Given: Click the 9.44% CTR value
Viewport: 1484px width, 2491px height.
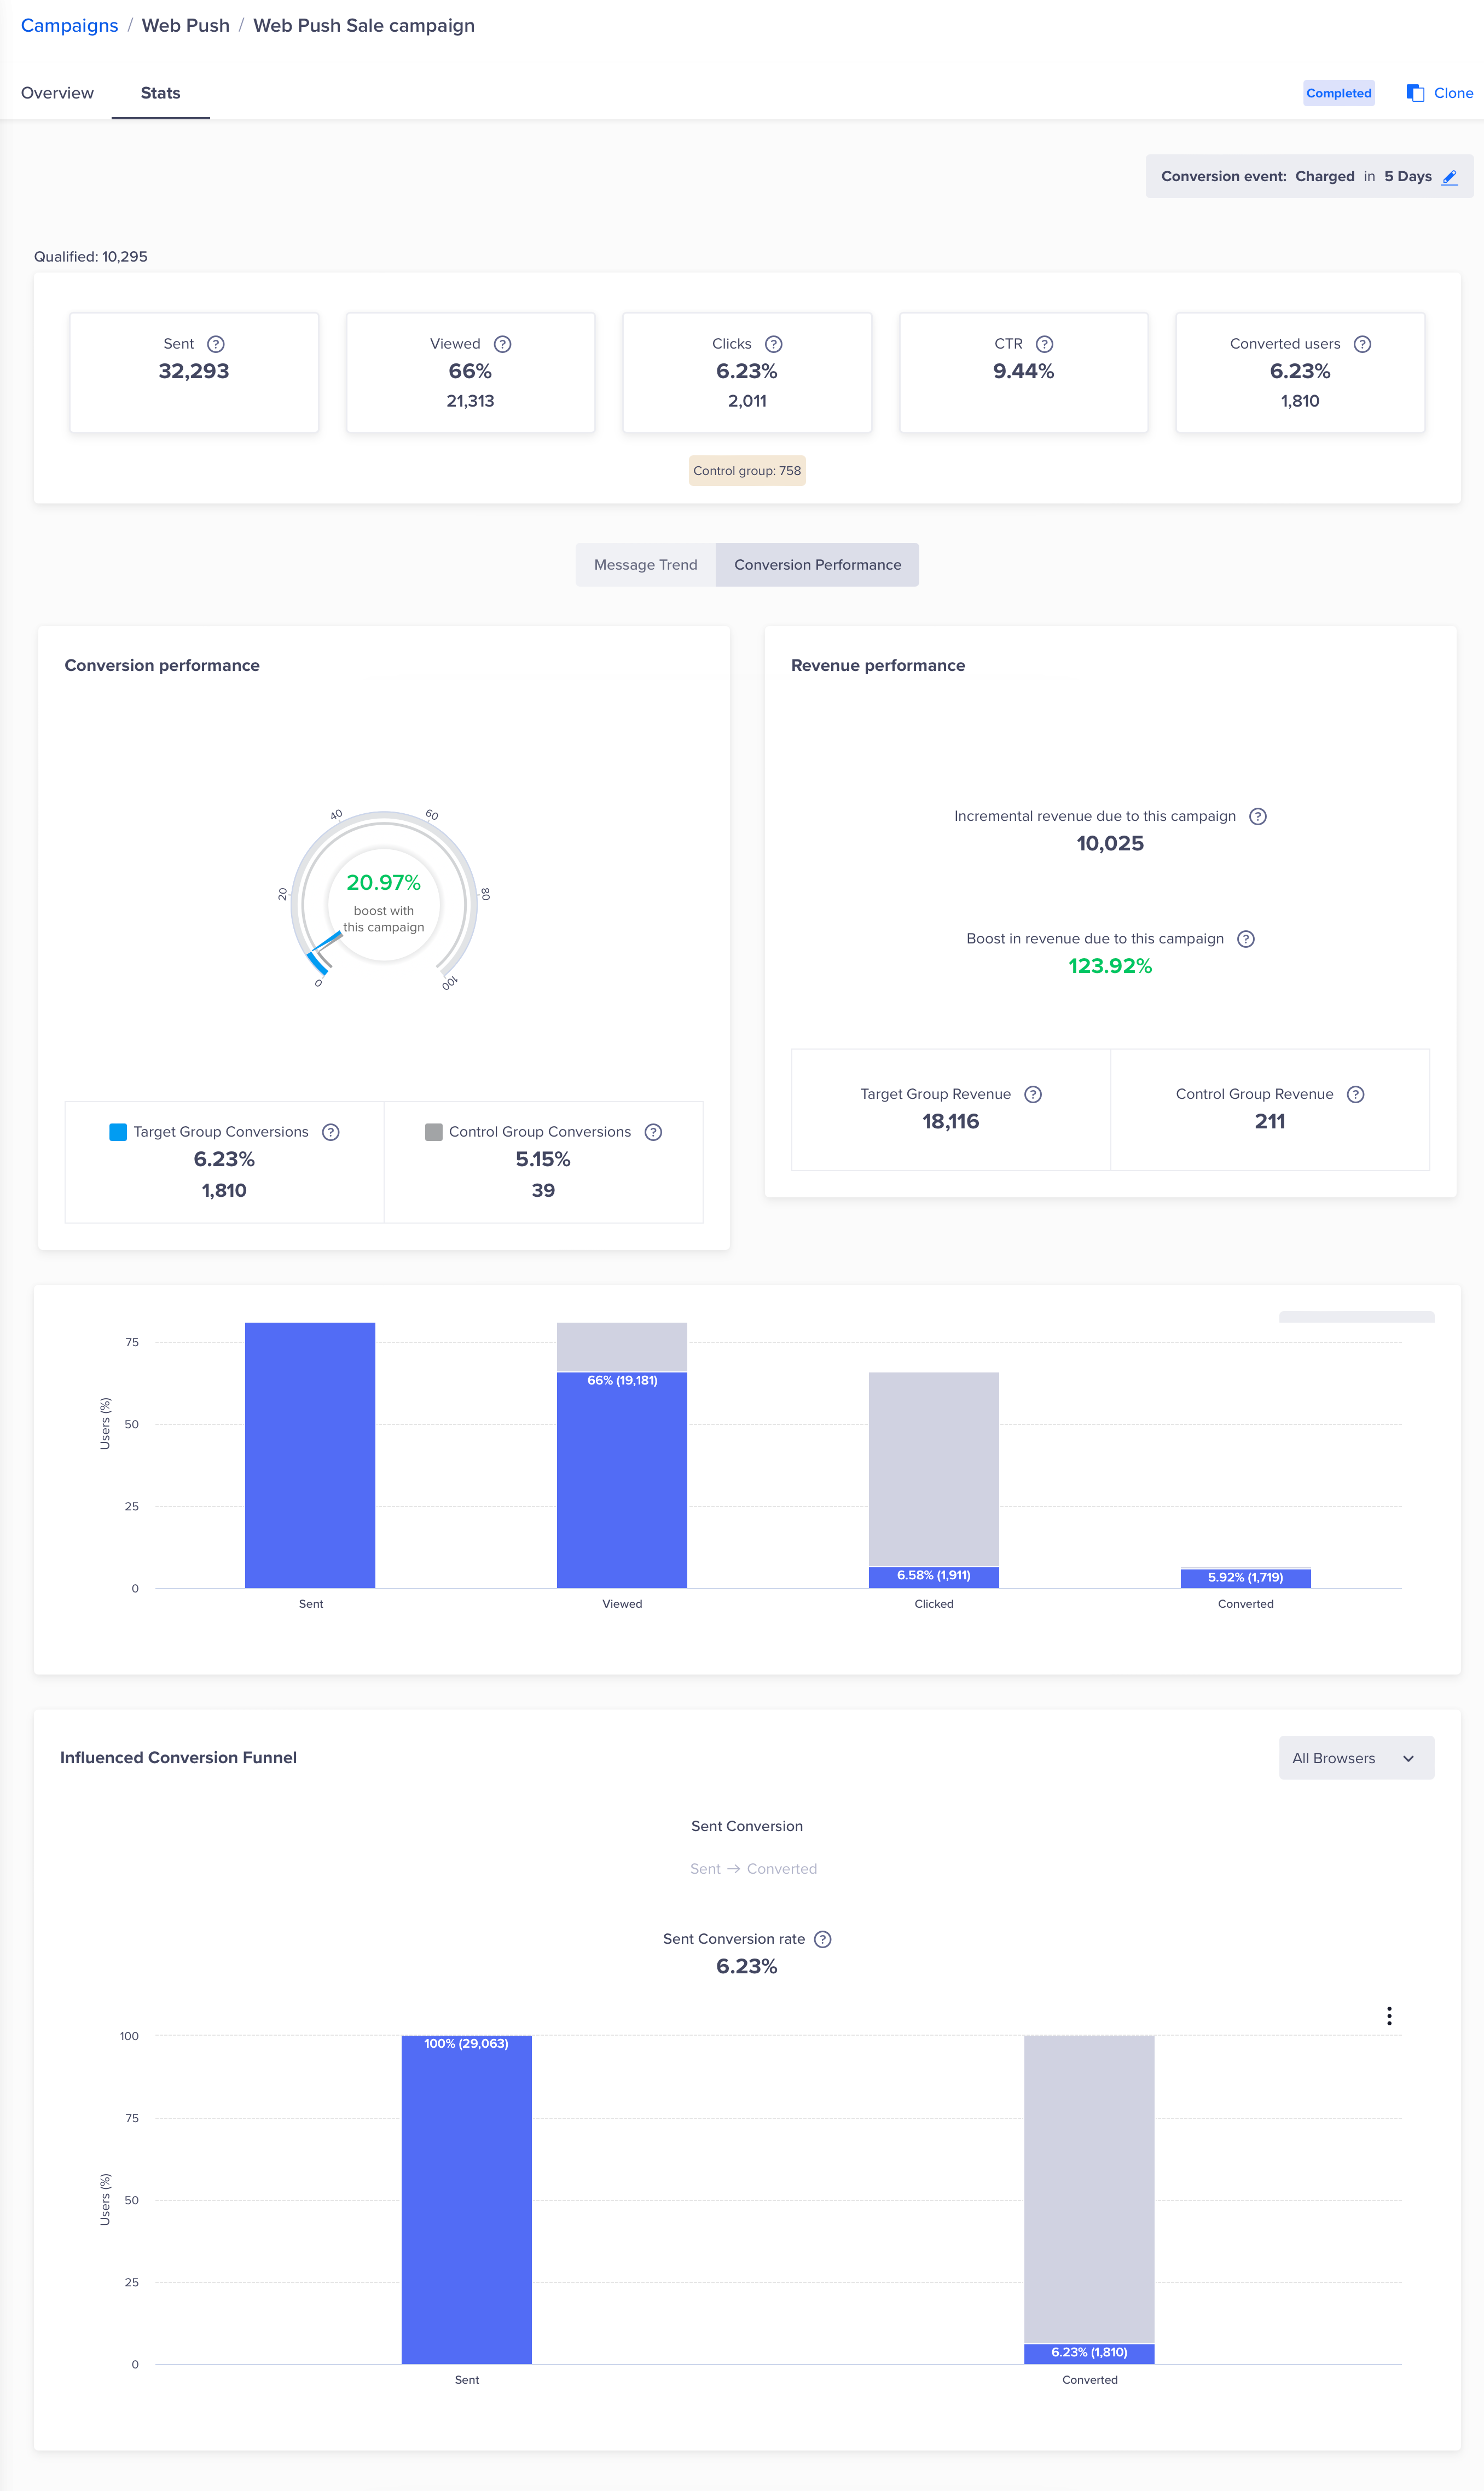Looking at the screenshot, I should (1024, 372).
